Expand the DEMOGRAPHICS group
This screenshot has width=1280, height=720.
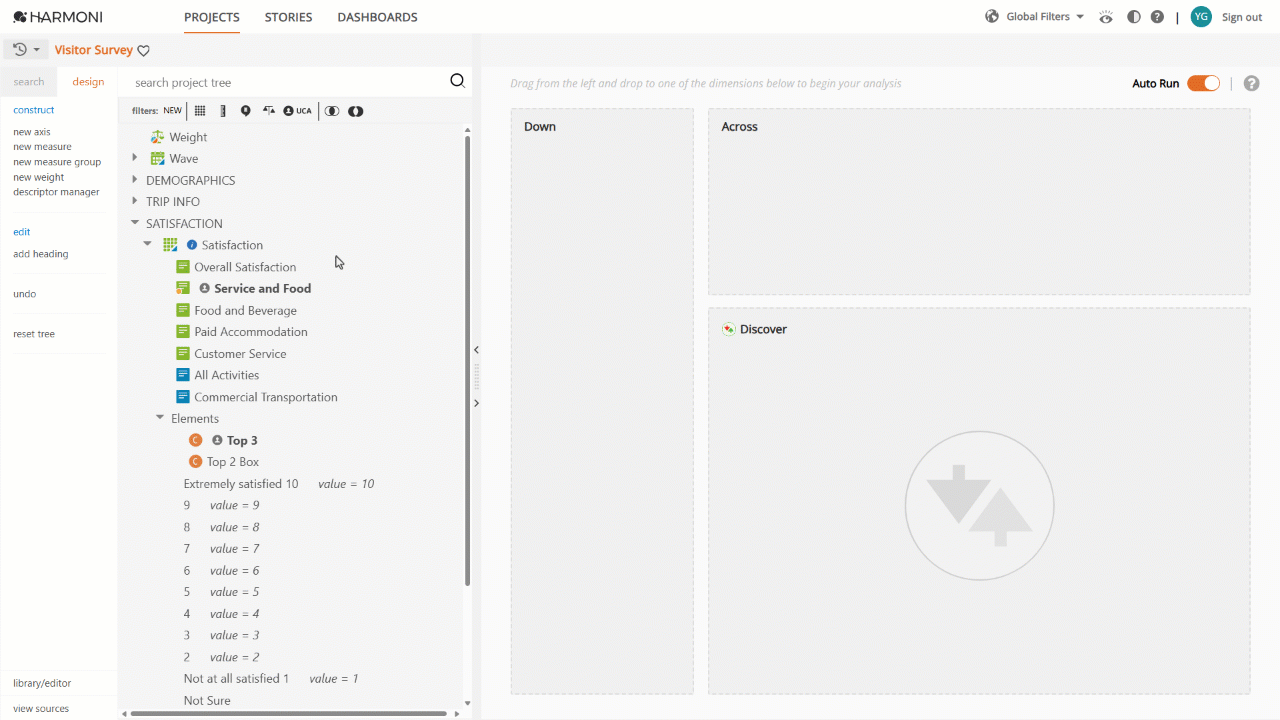pos(135,180)
